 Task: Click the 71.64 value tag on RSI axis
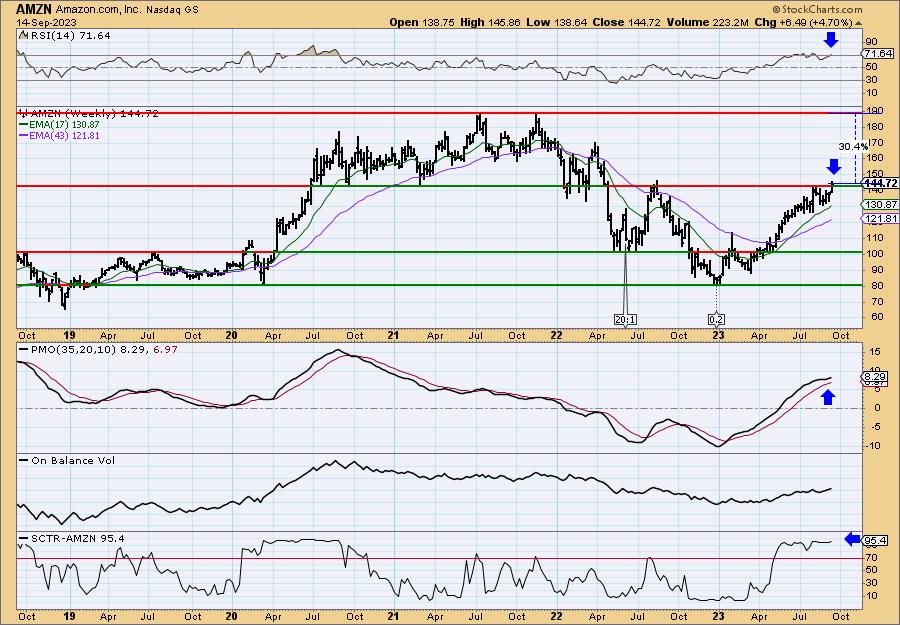[x=878, y=53]
